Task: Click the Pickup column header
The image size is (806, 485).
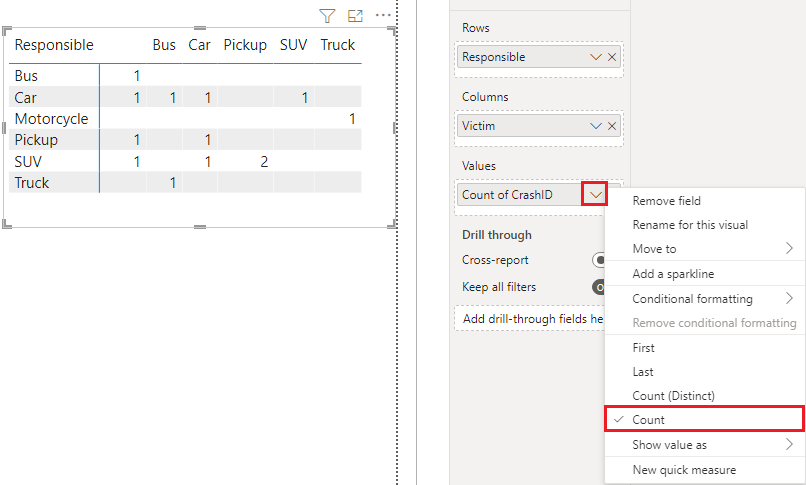Action: [245, 45]
